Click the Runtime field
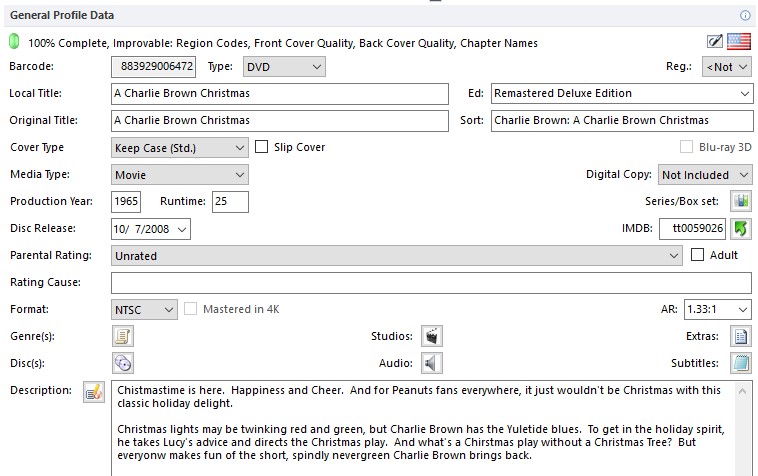 click(x=230, y=202)
